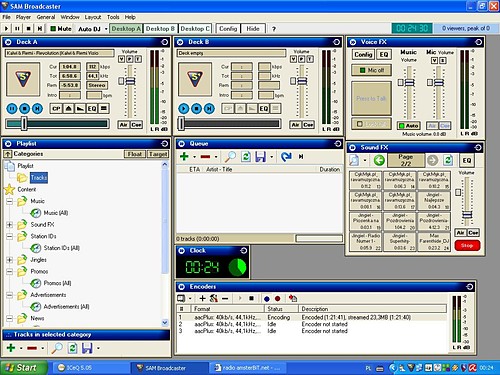This screenshot has width=500, height=375.
Task: Open the help question mark button
Action: pos(274,29)
